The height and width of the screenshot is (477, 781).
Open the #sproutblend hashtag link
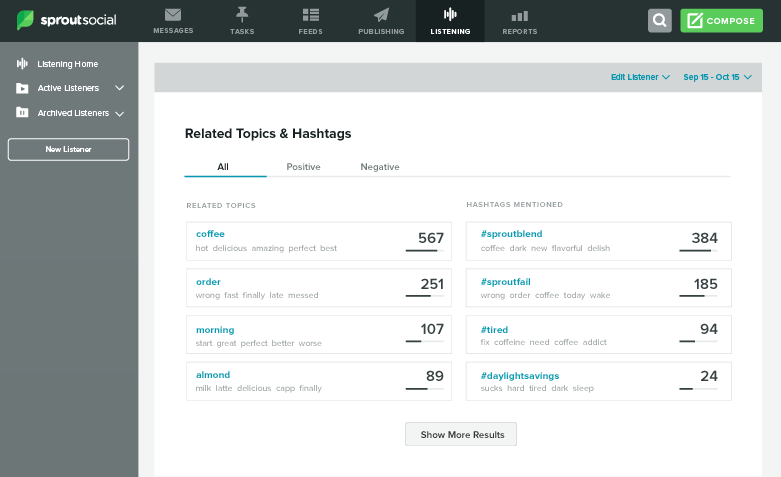[x=512, y=234]
